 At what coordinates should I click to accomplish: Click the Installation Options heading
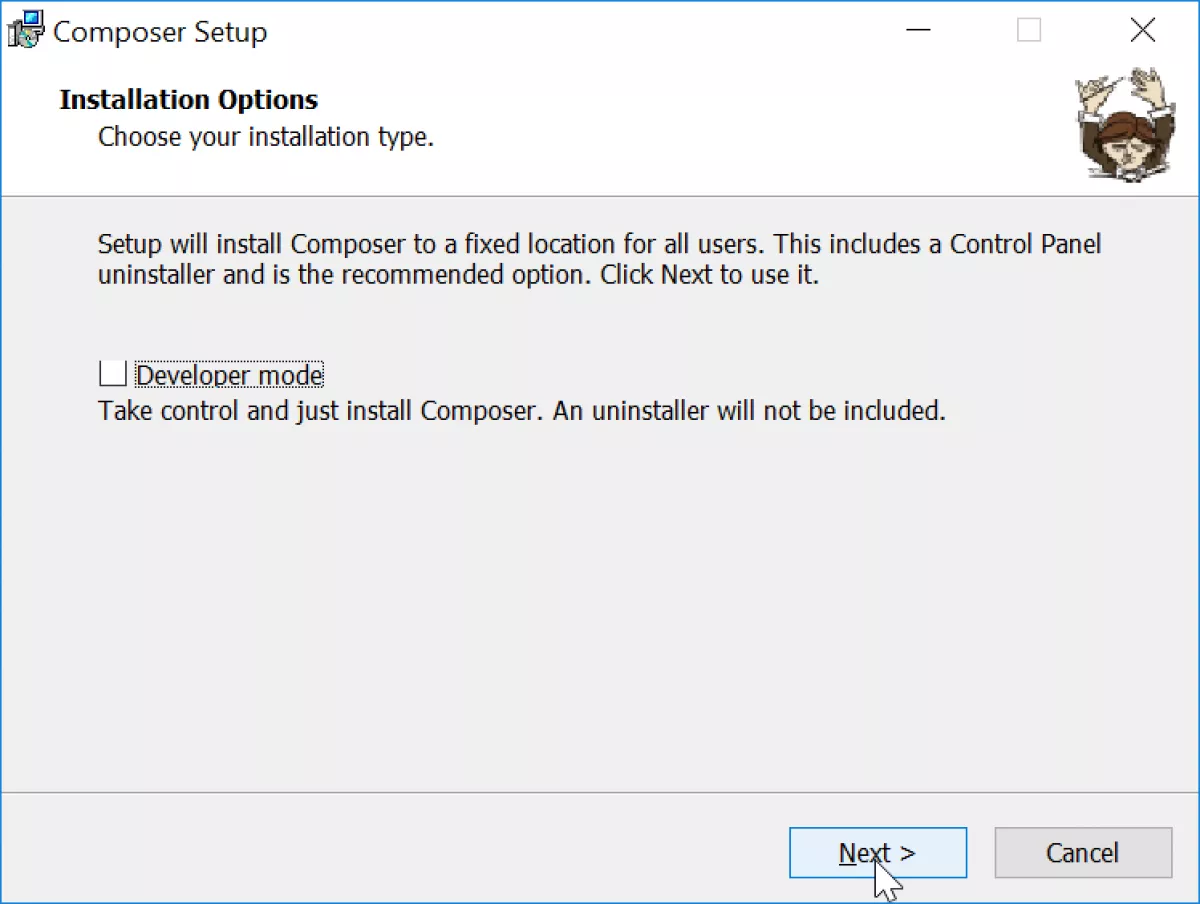pyautogui.click(x=188, y=99)
